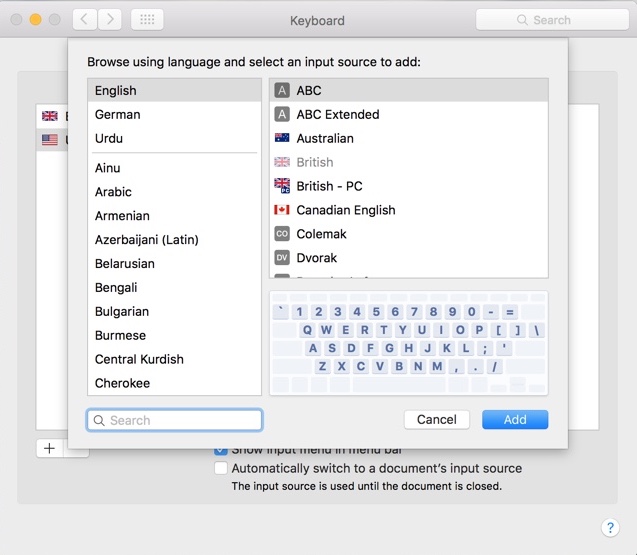Select the ABC Extended input source
This screenshot has width=637, height=555.
(338, 114)
